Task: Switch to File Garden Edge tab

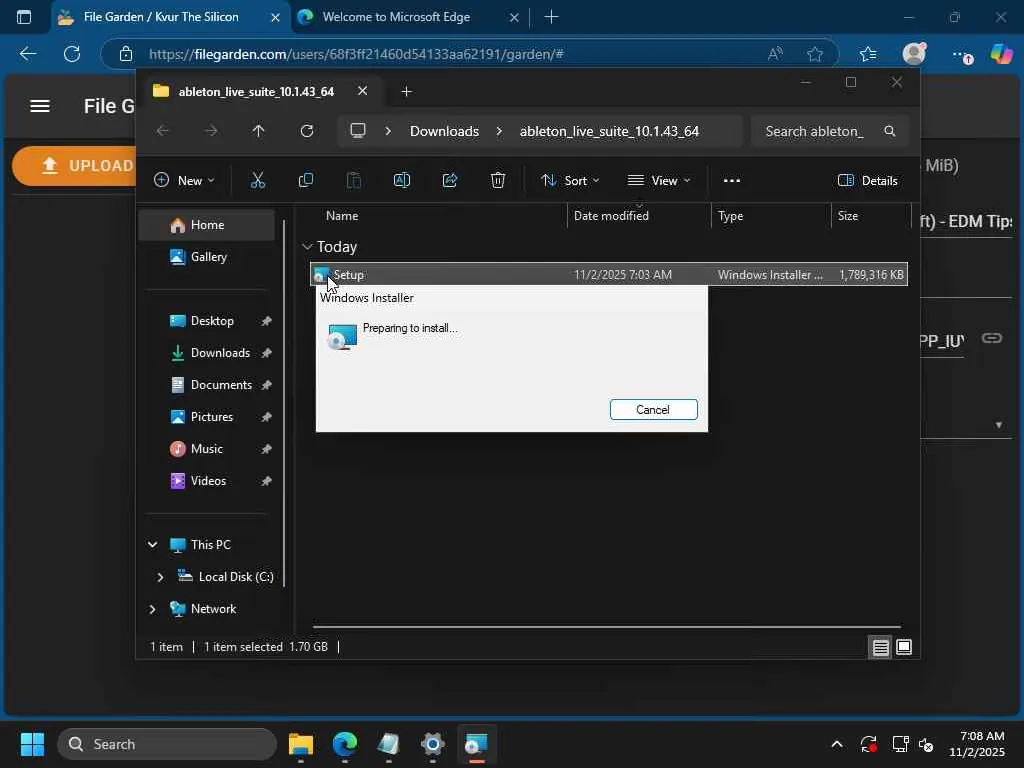Action: click(161, 17)
